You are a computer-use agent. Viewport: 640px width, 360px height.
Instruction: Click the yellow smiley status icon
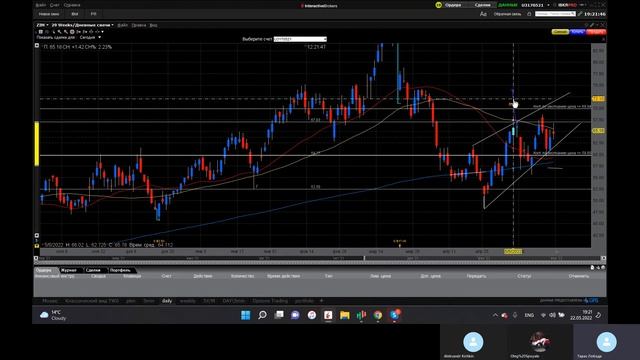[438, 5]
